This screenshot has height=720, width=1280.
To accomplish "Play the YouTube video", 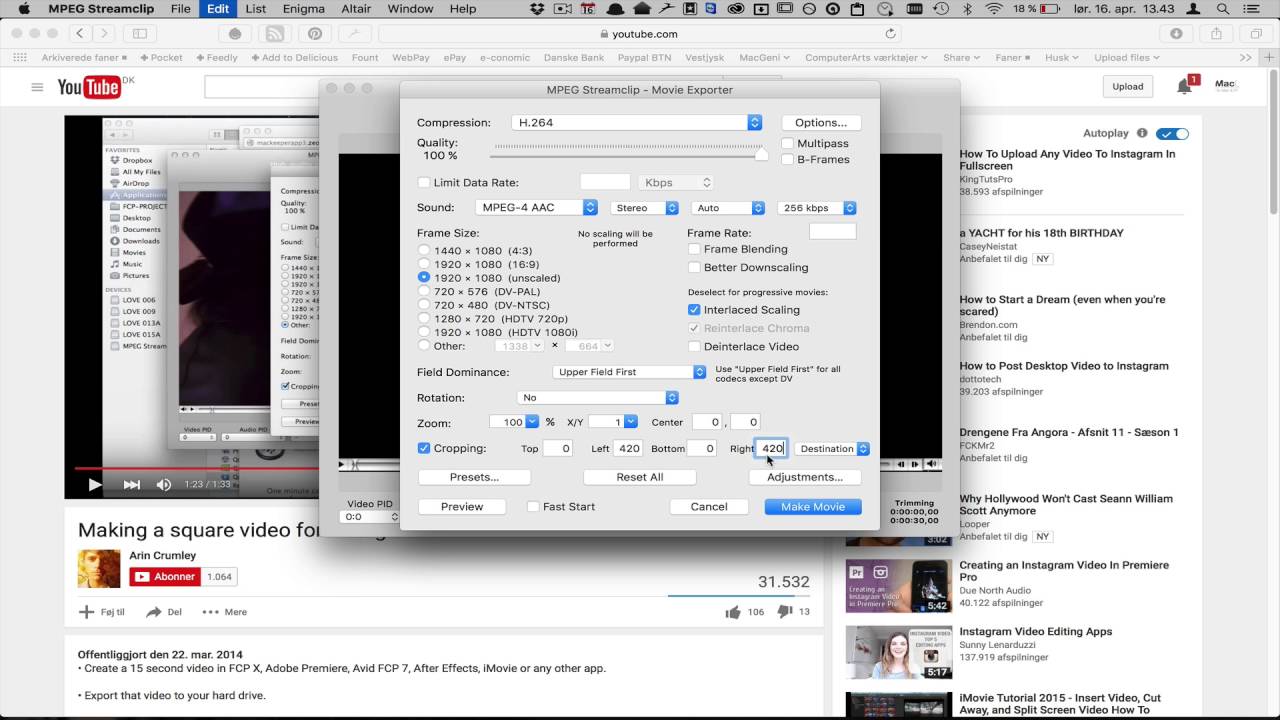I will pyautogui.click(x=94, y=485).
